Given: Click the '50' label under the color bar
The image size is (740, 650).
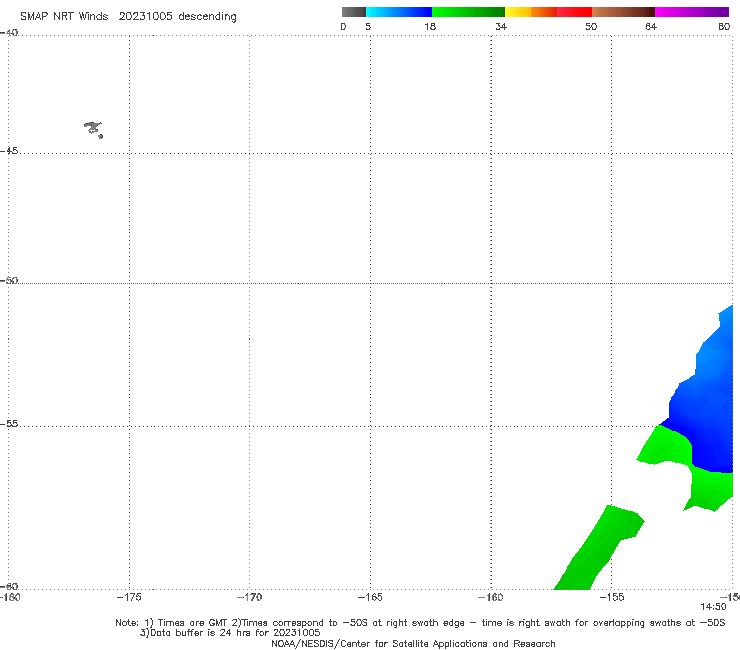Looking at the screenshot, I should coord(591,26).
